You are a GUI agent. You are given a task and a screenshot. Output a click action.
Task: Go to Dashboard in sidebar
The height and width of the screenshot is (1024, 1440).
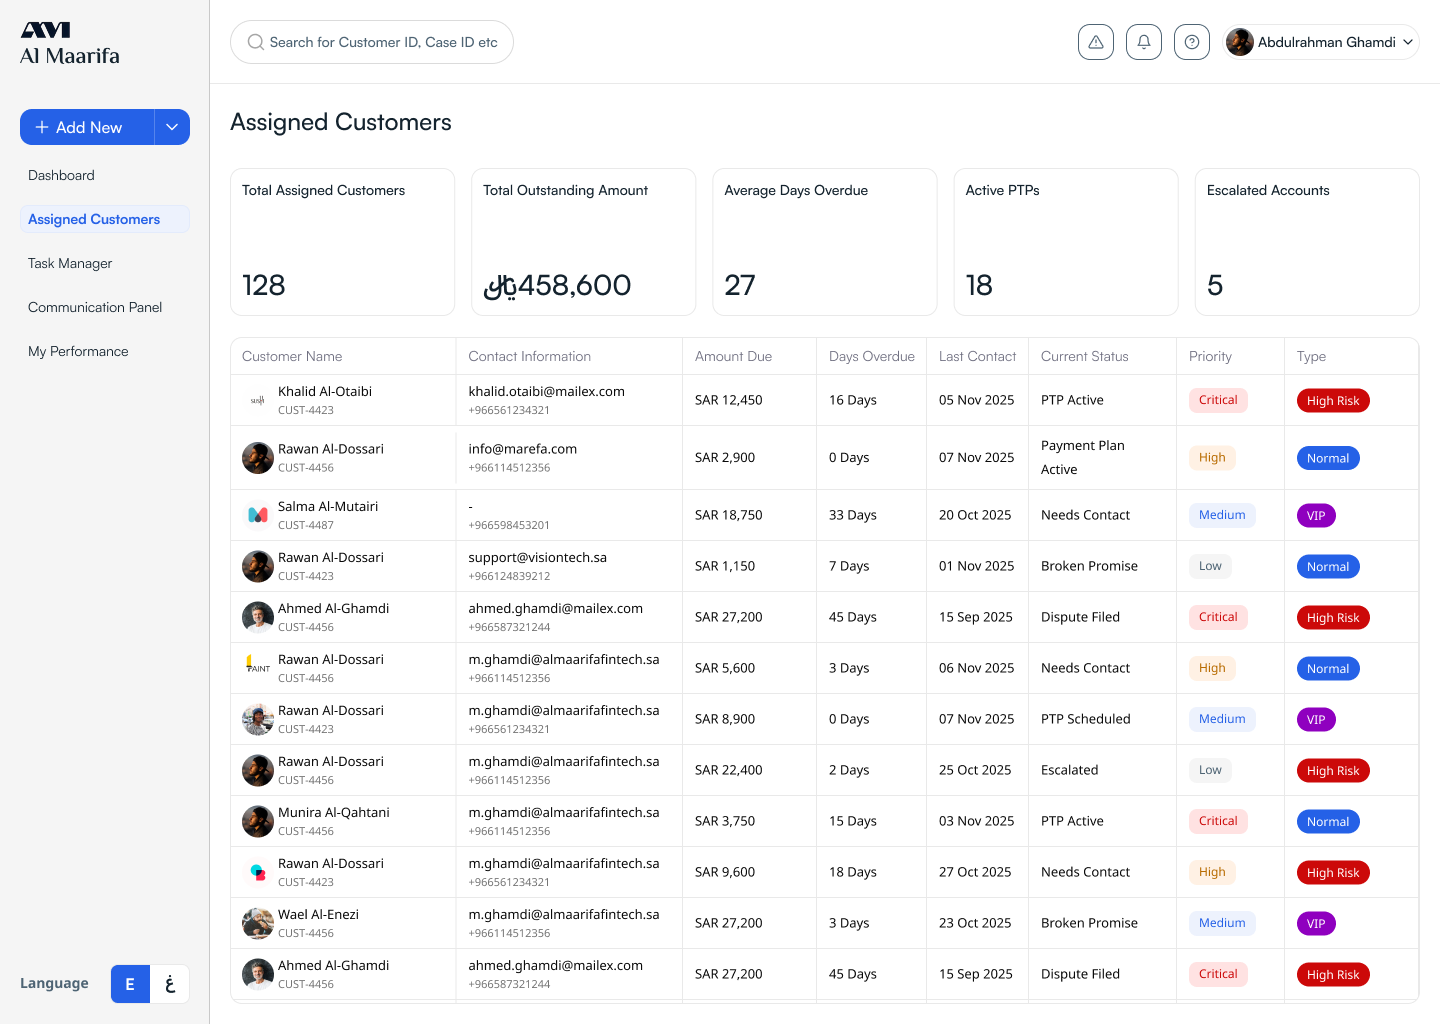pyautogui.click(x=61, y=175)
